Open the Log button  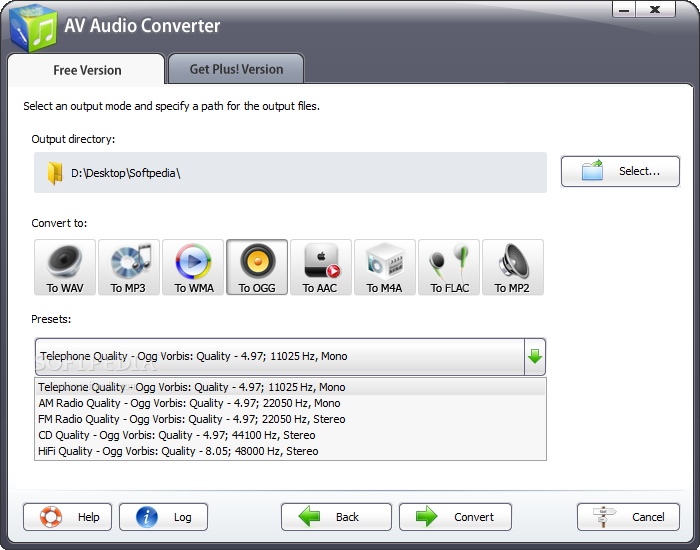(x=163, y=517)
